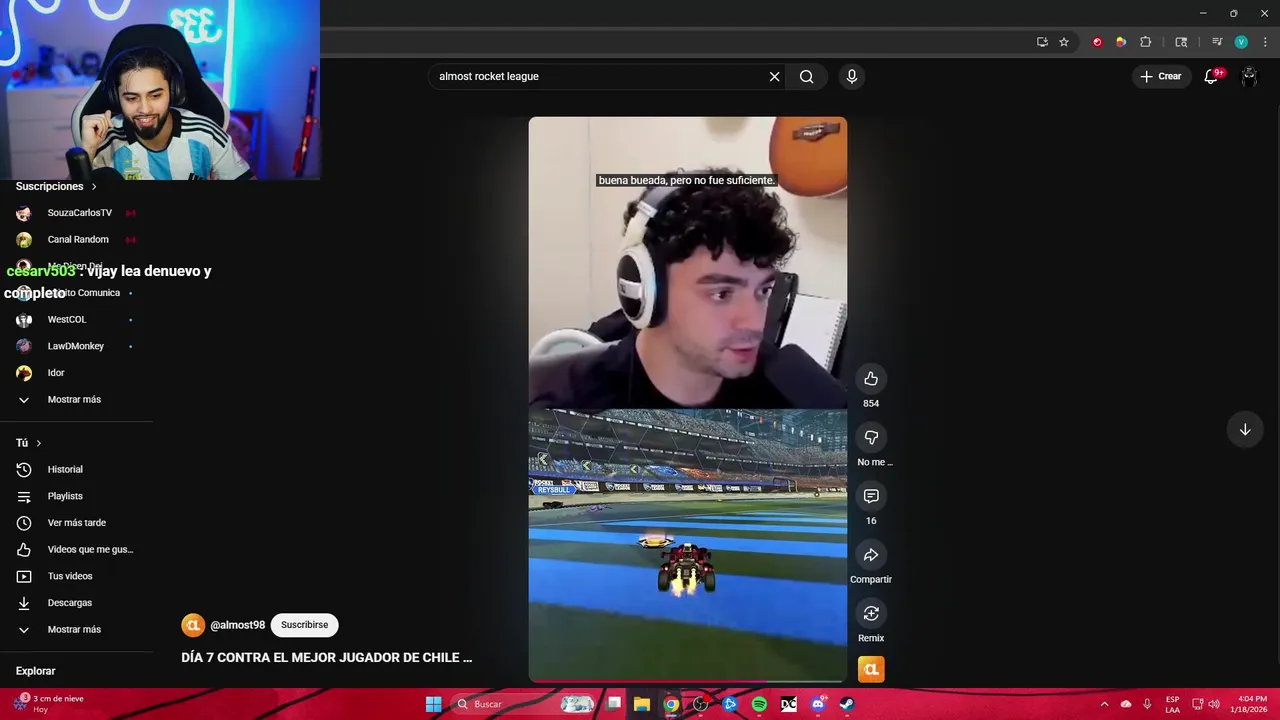The image size is (1280, 720).
Task: Click the Explorar heading
Action: 36,671
